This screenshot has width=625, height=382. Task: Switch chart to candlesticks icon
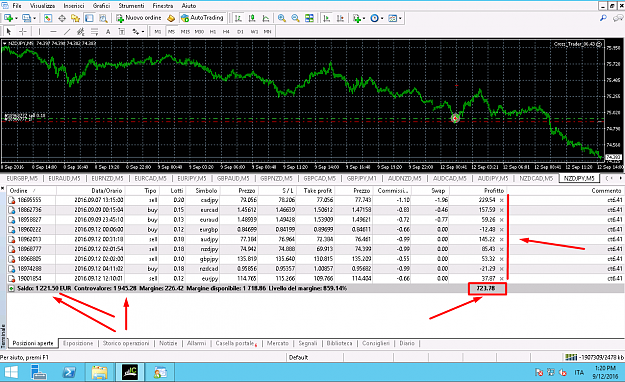pos(252,18)
